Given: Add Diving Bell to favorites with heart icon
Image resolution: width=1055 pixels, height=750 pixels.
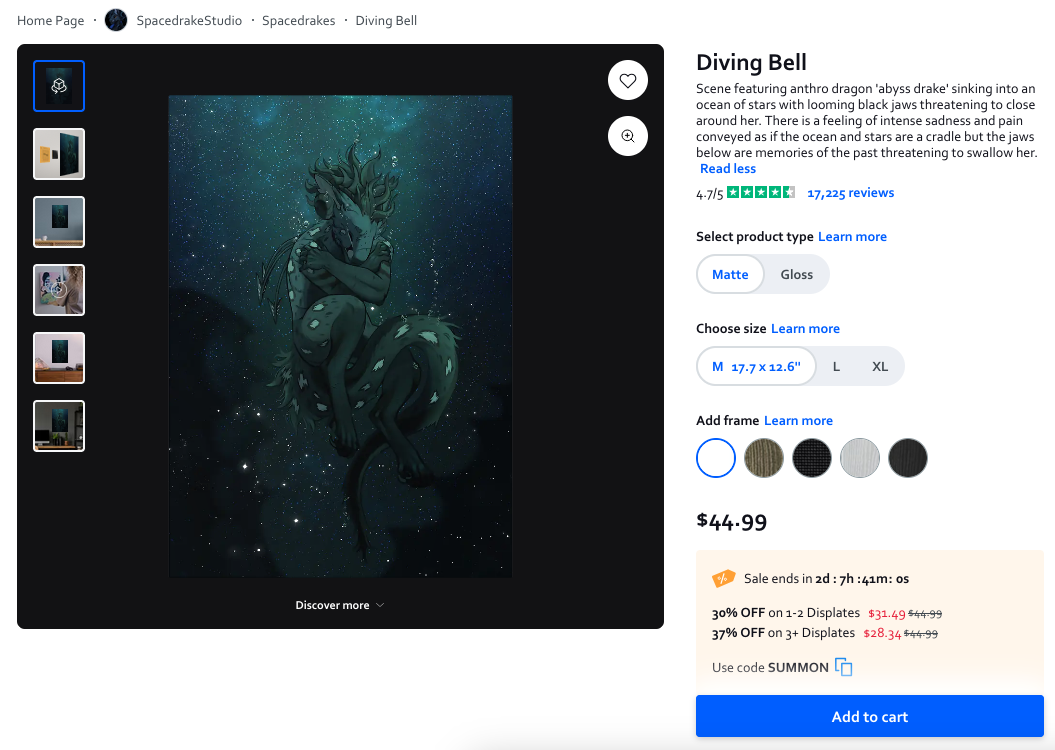Looking at the screenshot, I should coord(628,81).
